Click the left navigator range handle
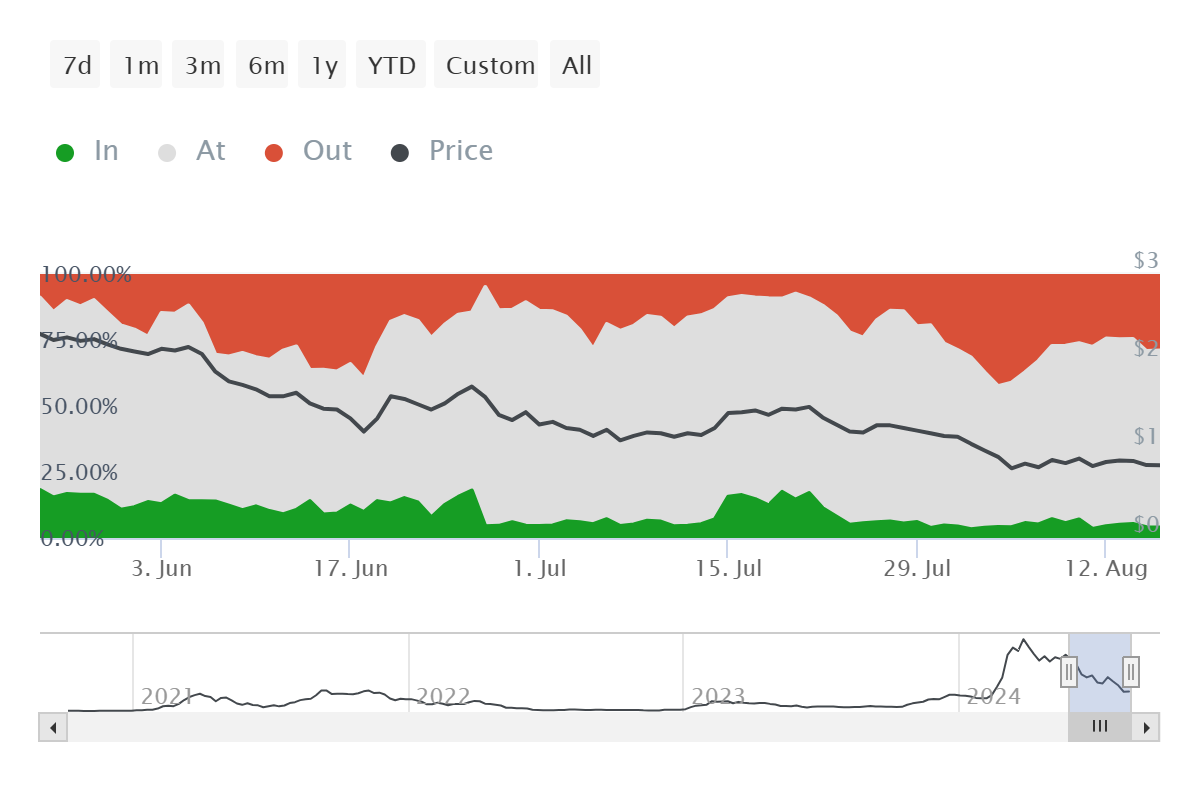Screen dimensions: 1200x800 [x=1069, y=670]
